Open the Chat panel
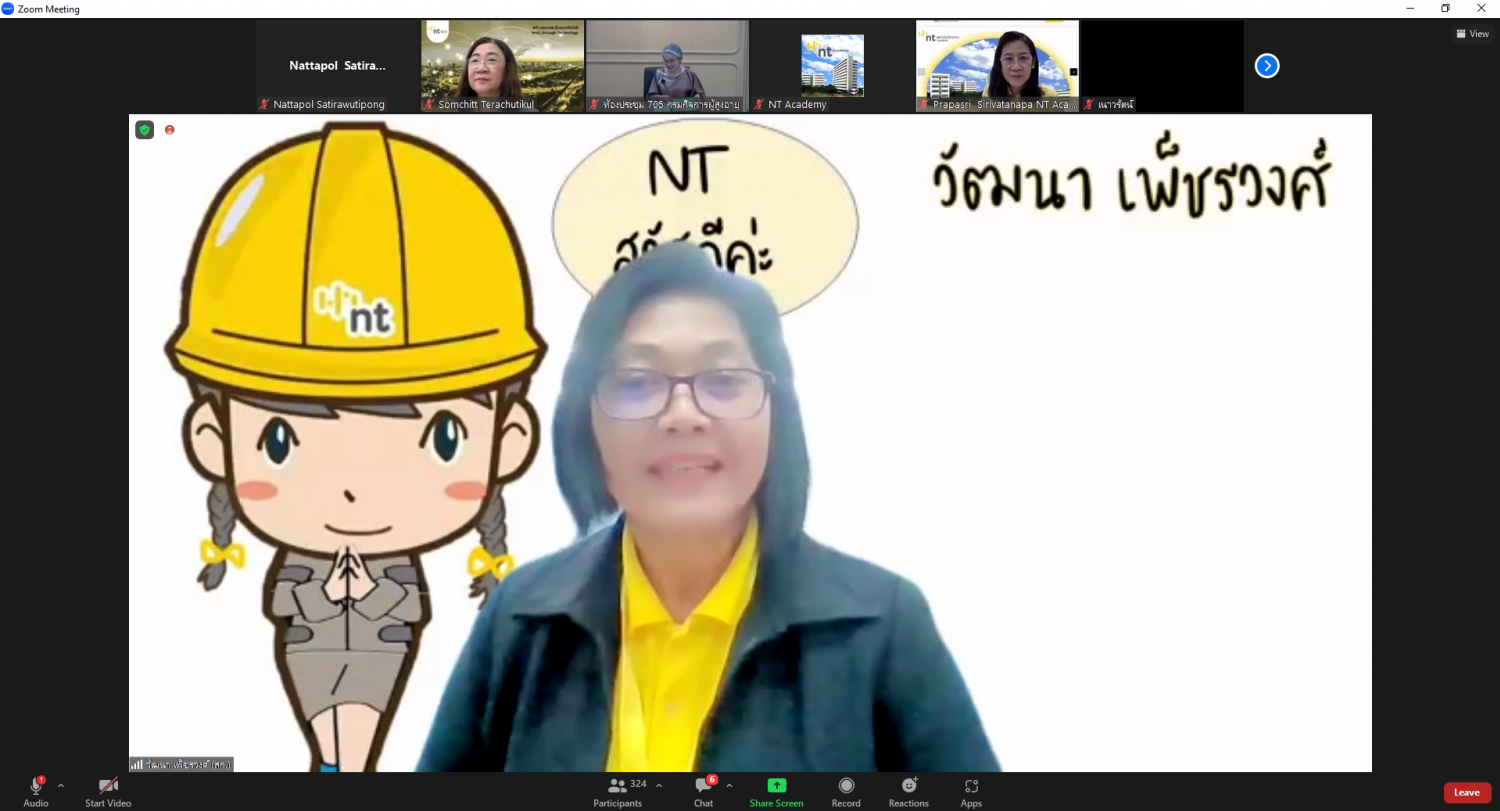This screenshot has height=811, width=1500. (704, 792)
